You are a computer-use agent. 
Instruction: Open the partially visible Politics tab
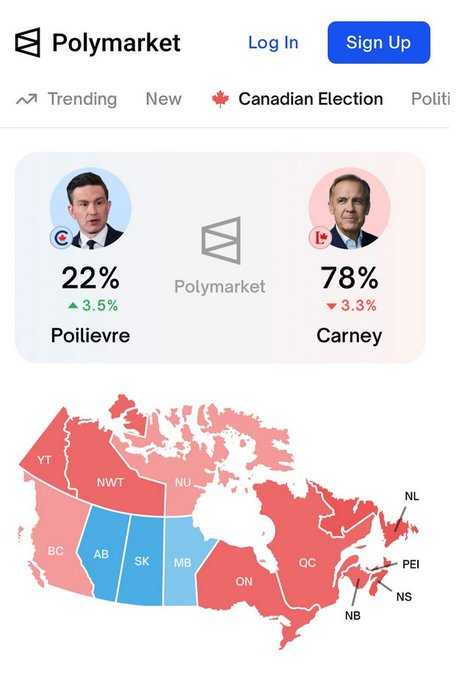pos(430,99)
